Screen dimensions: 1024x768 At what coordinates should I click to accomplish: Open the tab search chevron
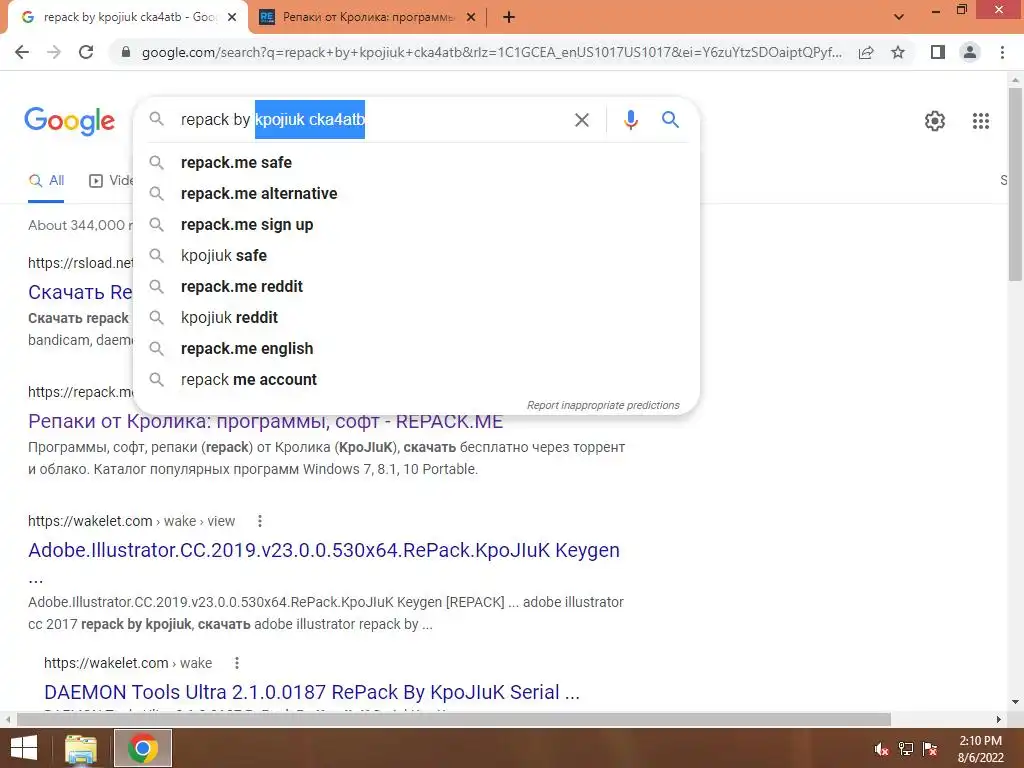pyautogui.click(x=899, y=17)
